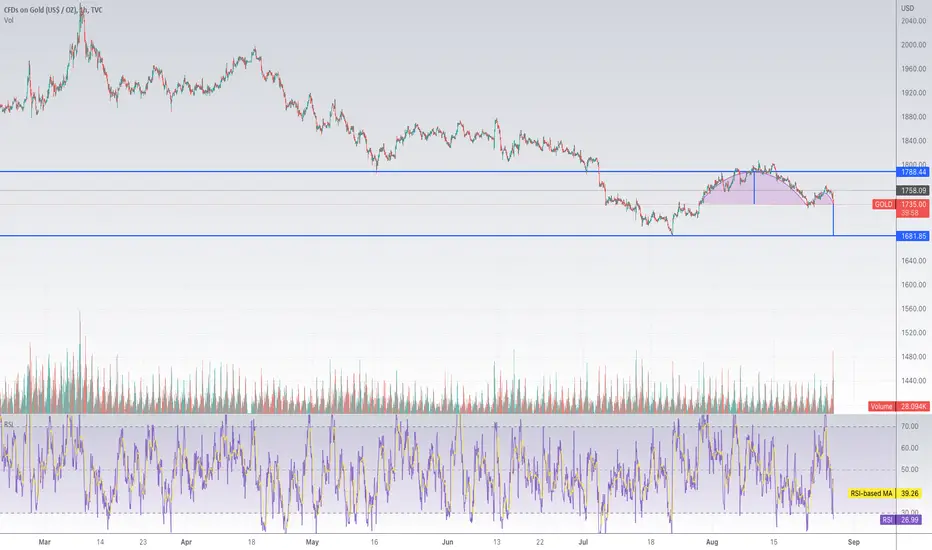Click the Jun label on time axis

point(448,542)
